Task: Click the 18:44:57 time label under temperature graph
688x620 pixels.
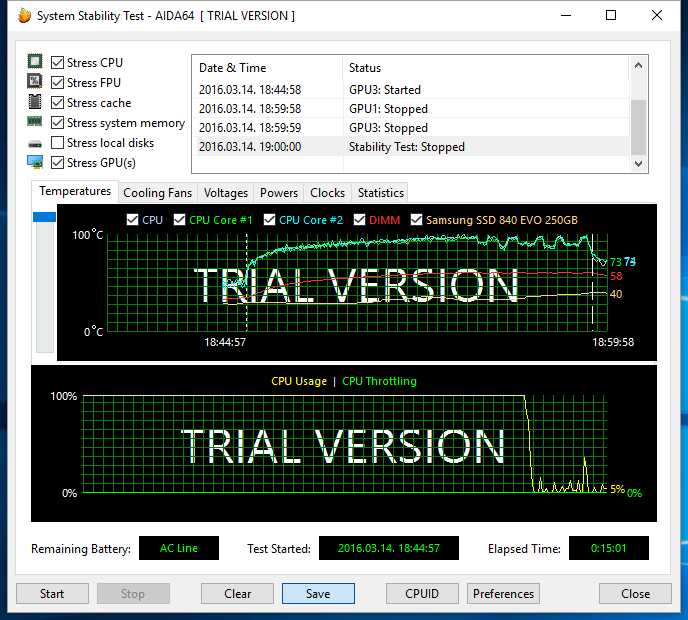Action: point(225,342)
